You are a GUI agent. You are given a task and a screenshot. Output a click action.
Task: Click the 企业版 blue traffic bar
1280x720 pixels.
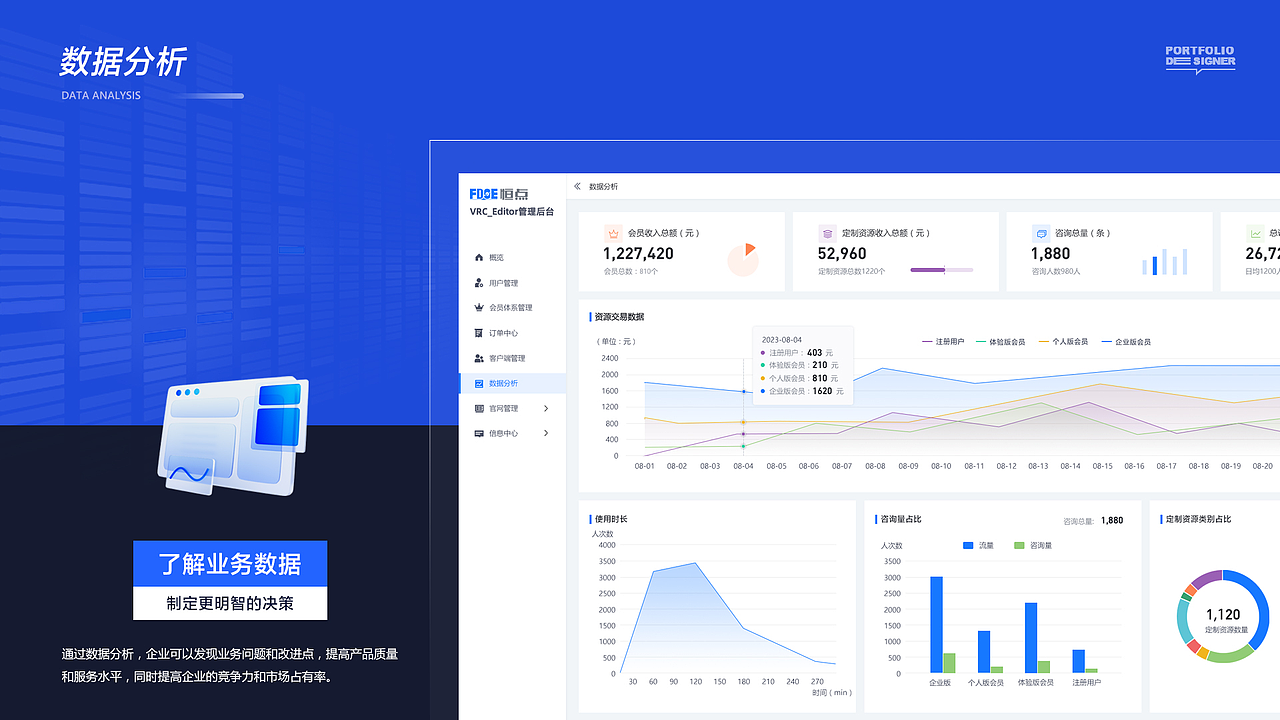[936, 625]
